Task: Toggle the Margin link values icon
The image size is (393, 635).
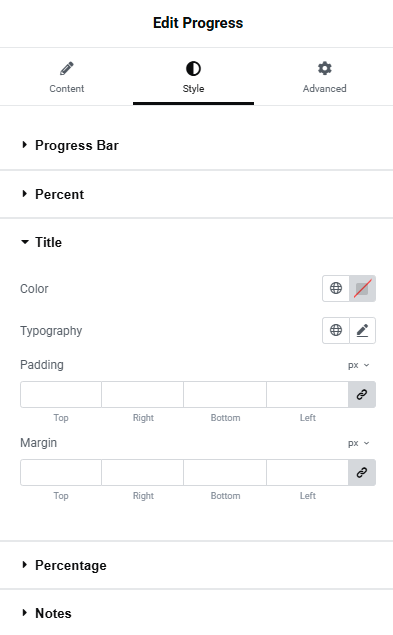Action: click(x=362, y=472)
